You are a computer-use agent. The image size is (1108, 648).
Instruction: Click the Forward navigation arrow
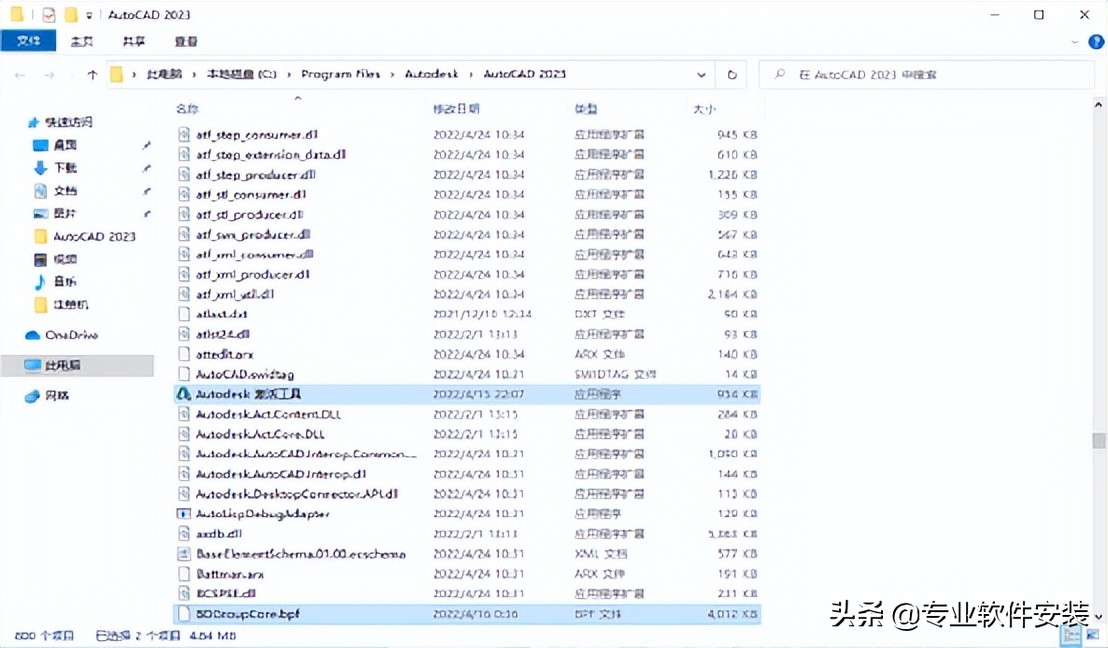49,74
